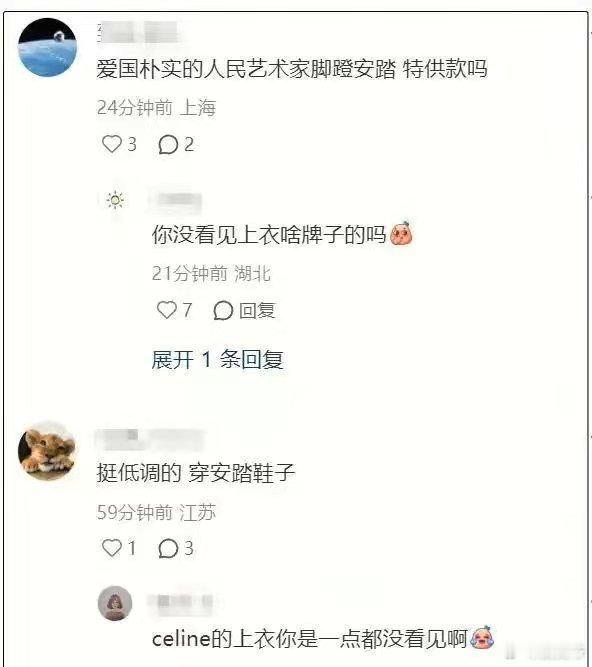
Task: Like the comment posted 24分钟前 from 上海
Action: [x=112, y=144]
